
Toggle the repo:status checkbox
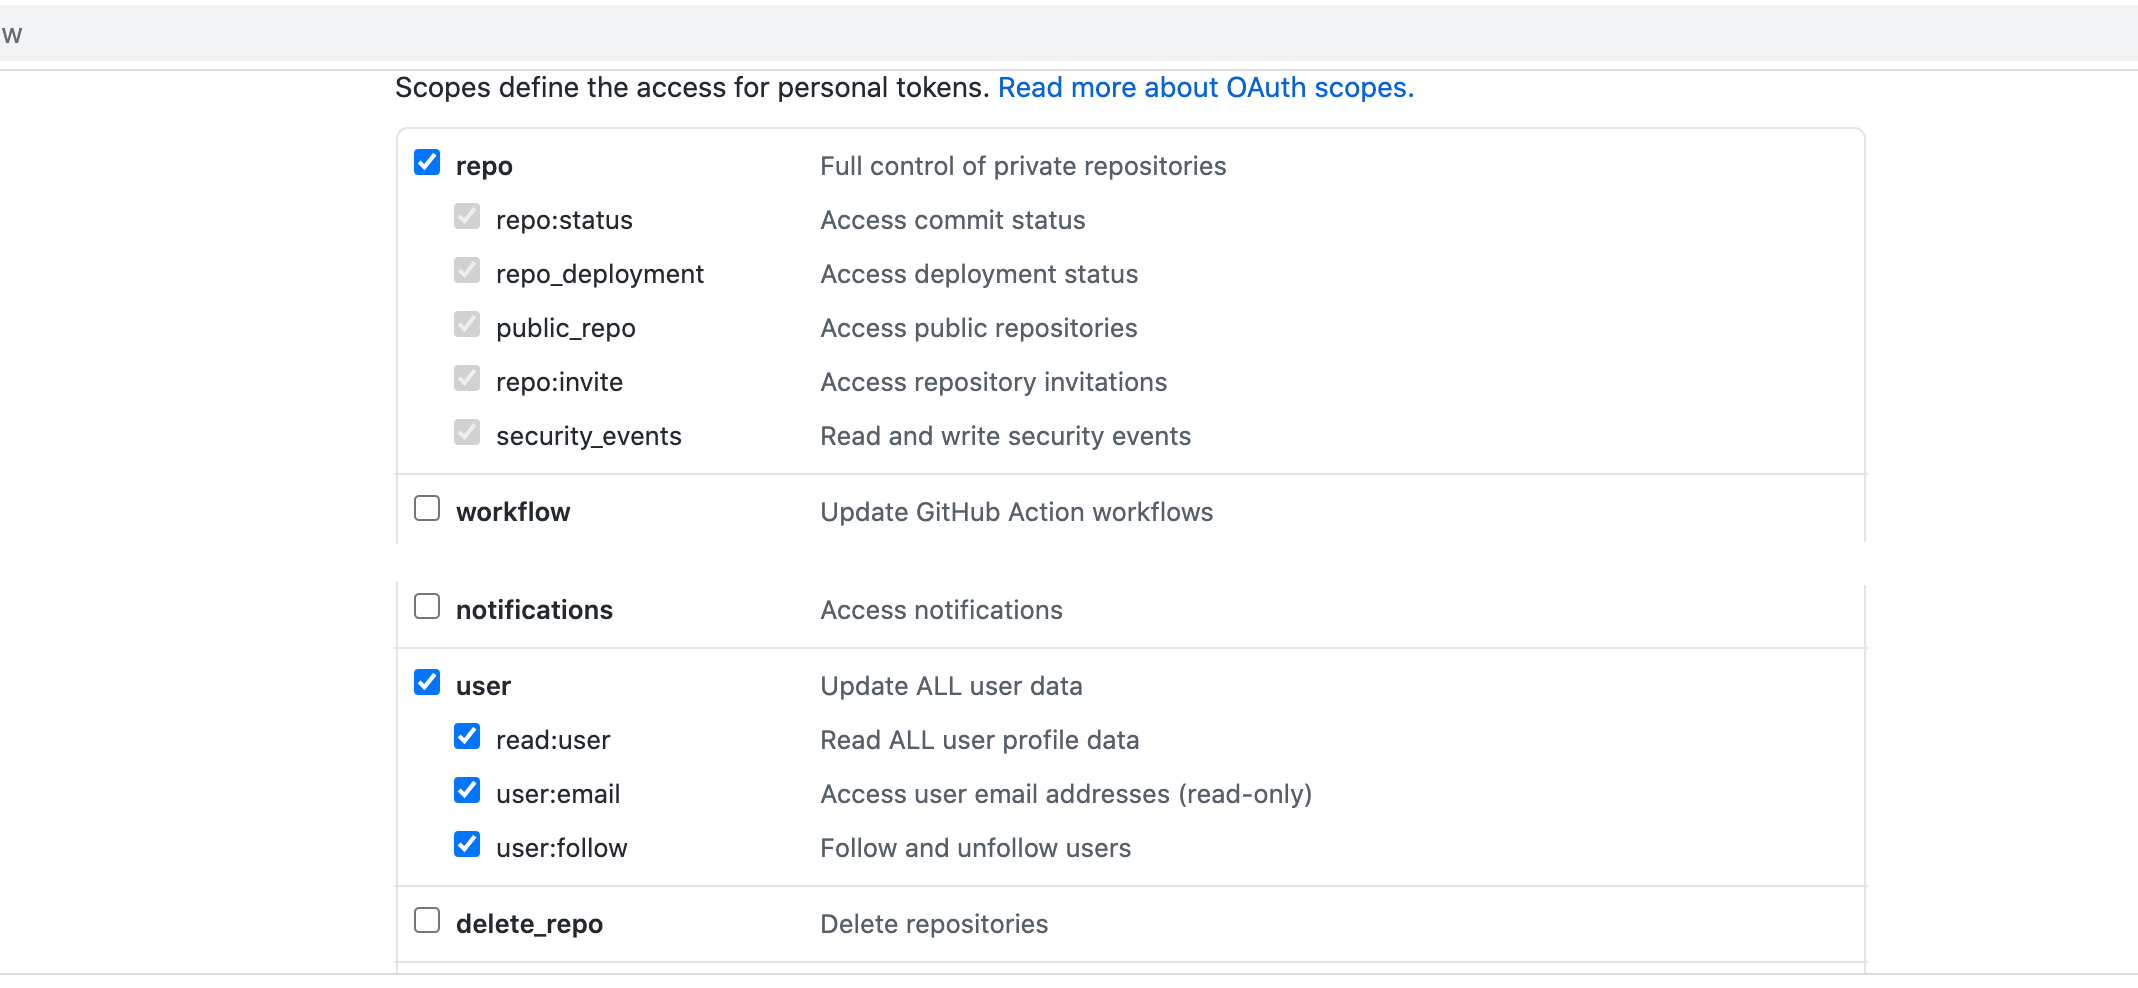(467, 216)
